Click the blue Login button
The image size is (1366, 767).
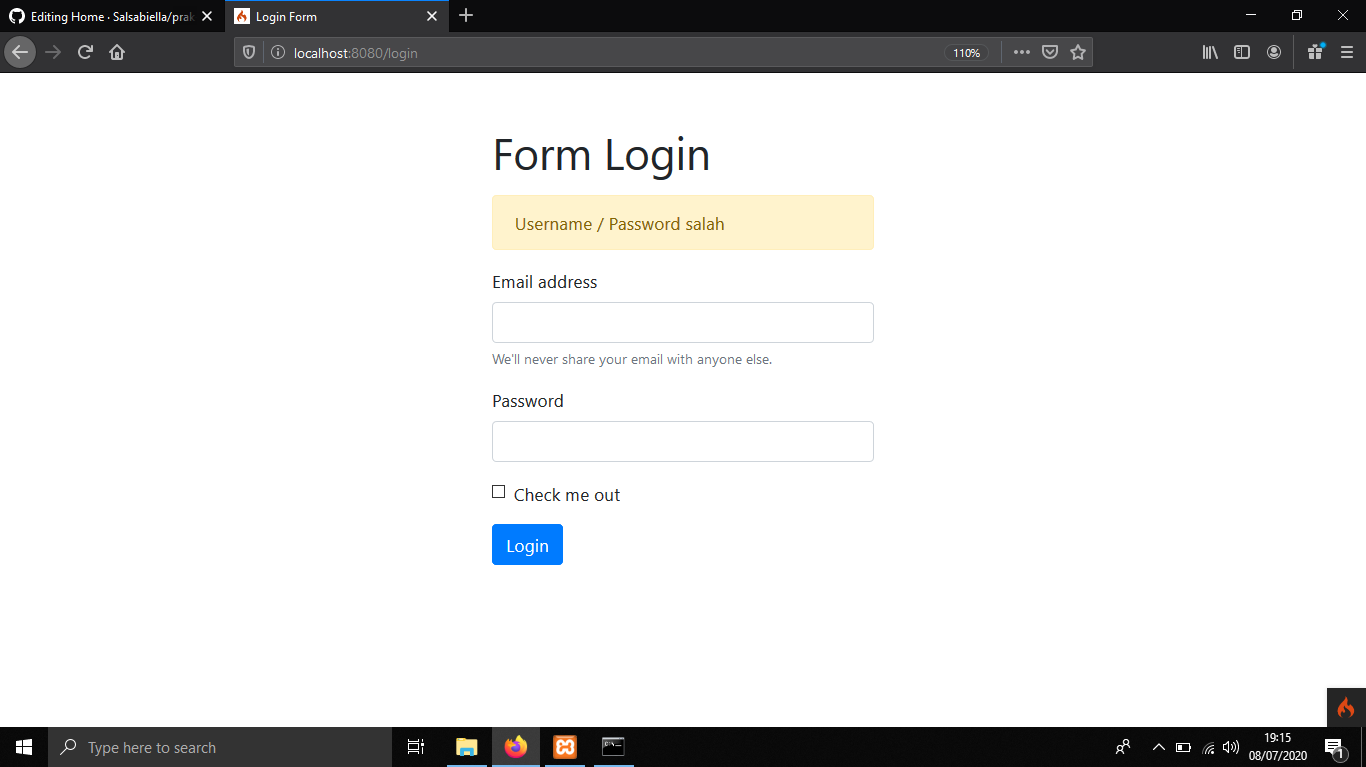tap(527, 545)
